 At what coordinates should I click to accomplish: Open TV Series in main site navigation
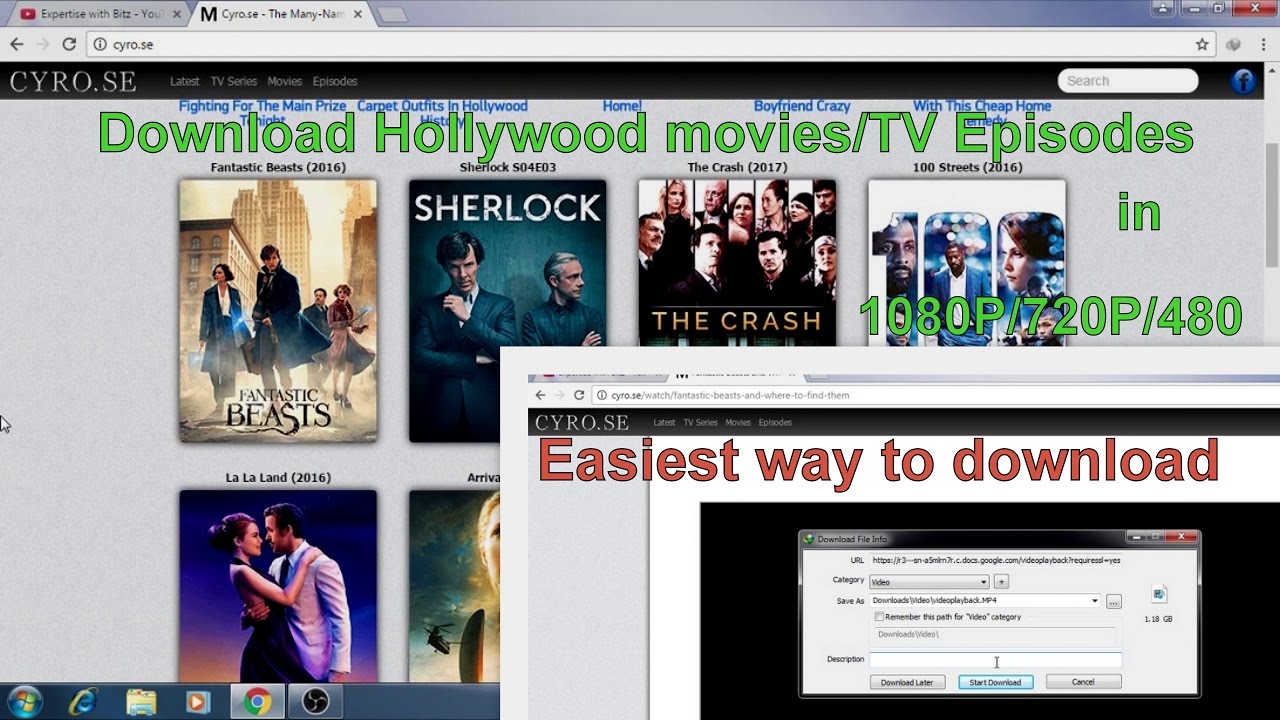pyautogui.click(x=233, y=81)
